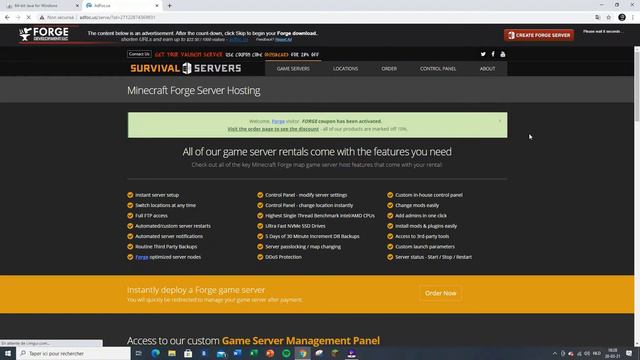The width and height of the screenshot is (640, 360).
Task: Click the 'Minecraft Forge Server Hosting' heading
Action: [193, 90]
